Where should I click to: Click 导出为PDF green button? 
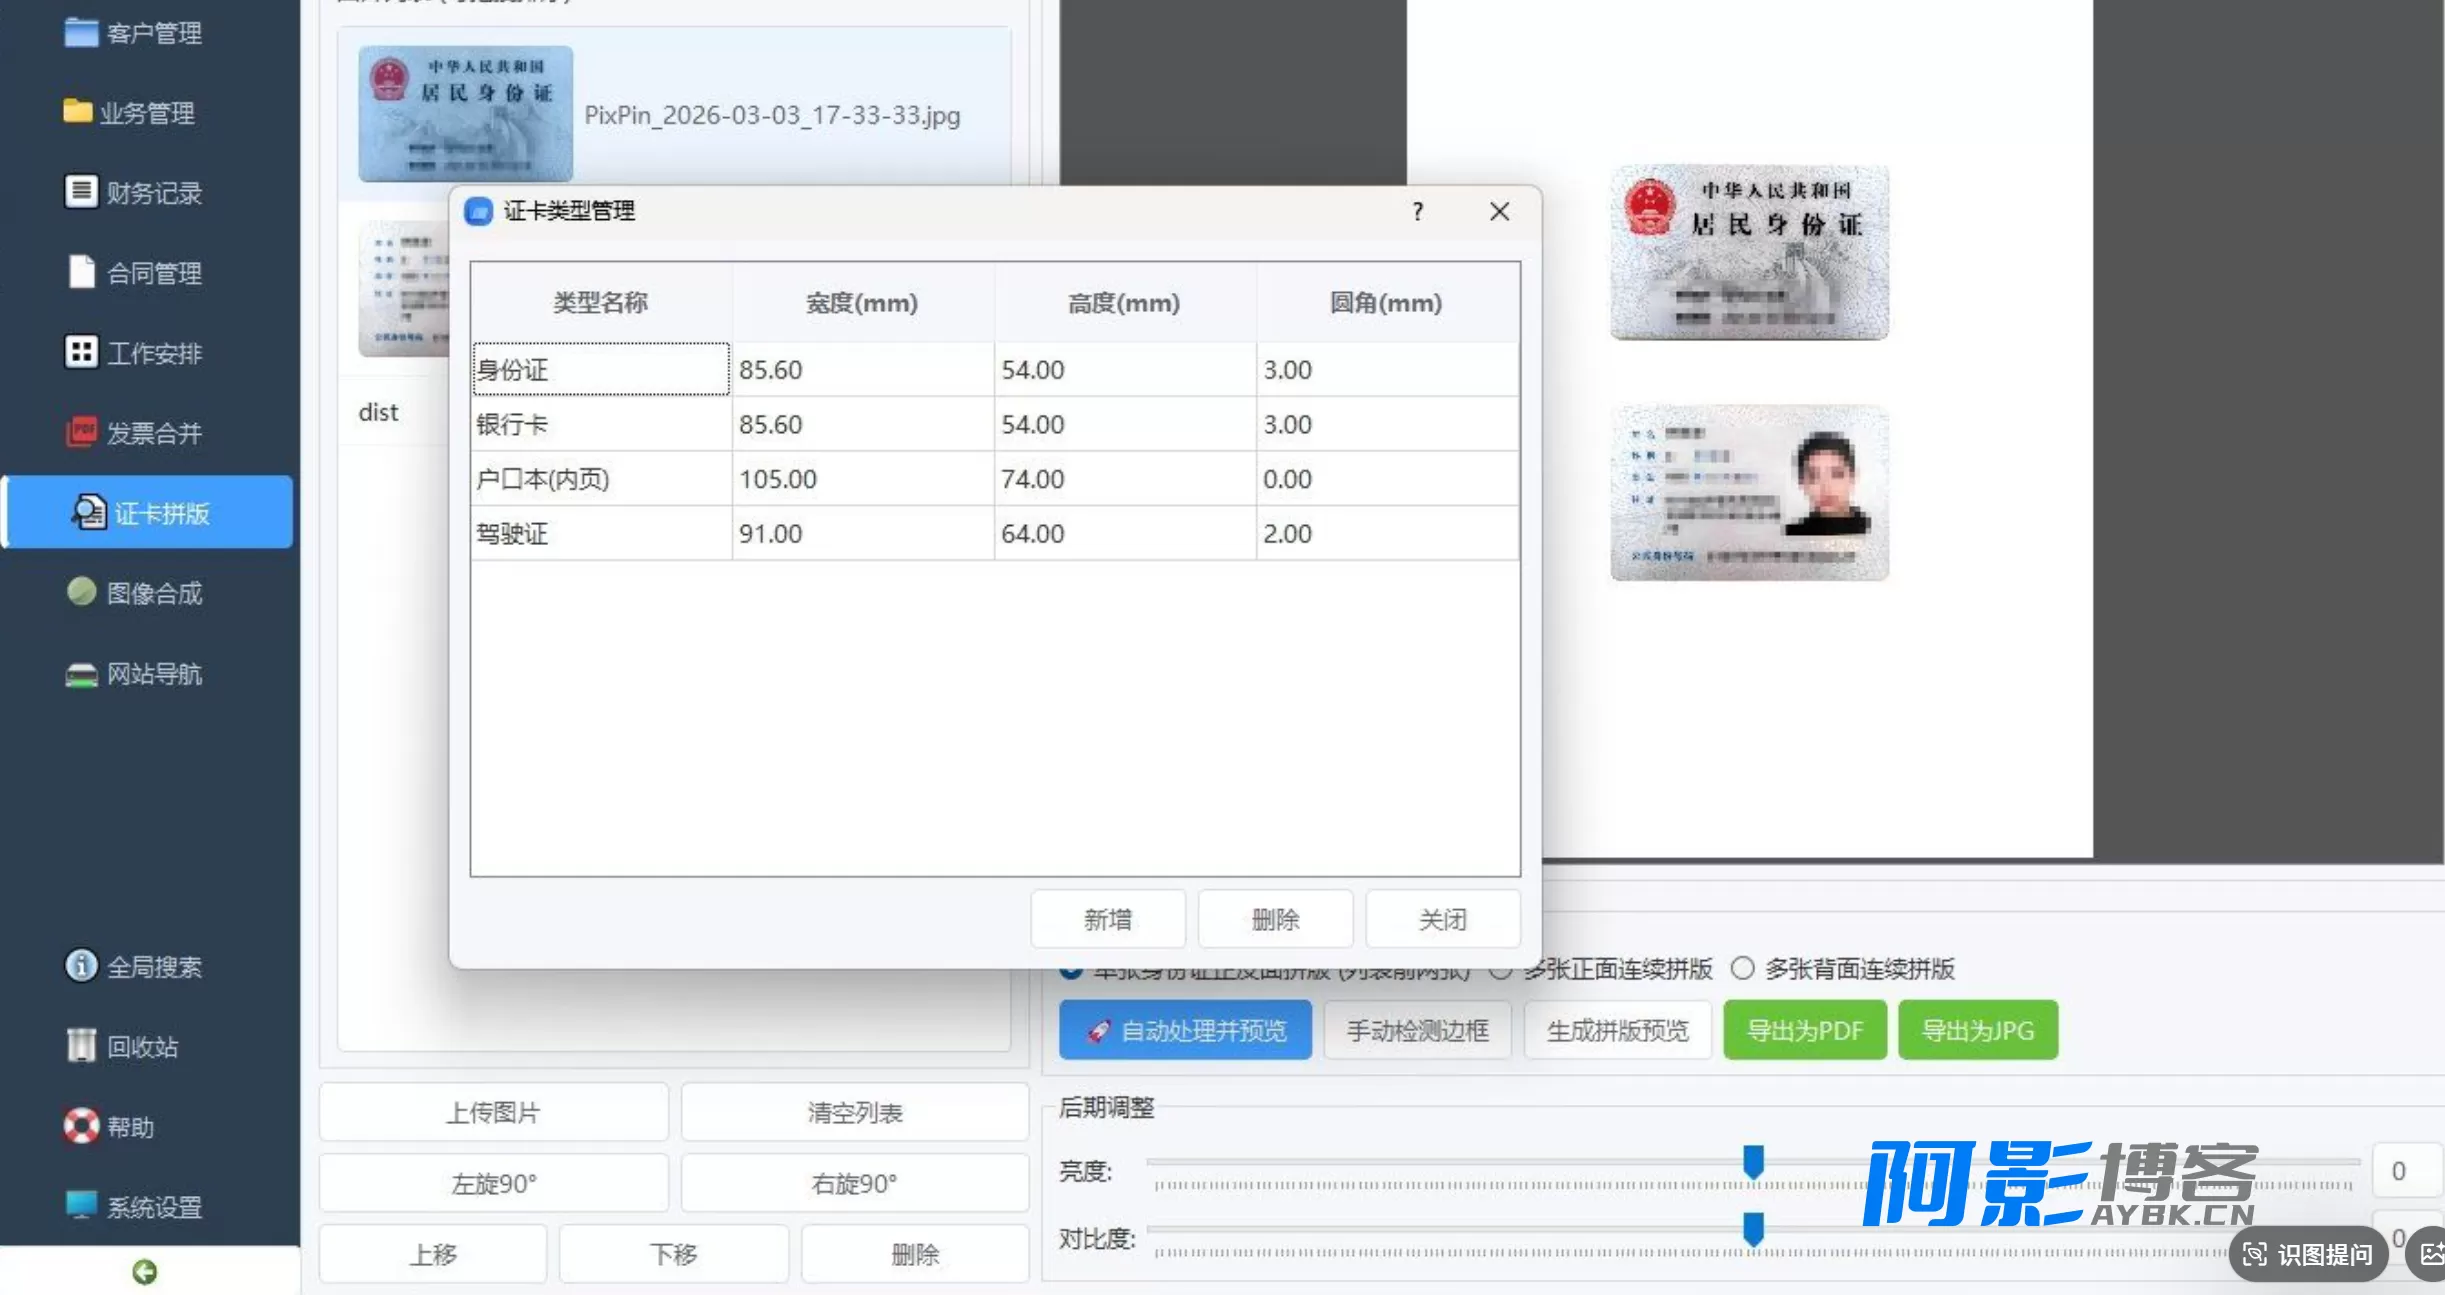click(x=1805, y=1030)
